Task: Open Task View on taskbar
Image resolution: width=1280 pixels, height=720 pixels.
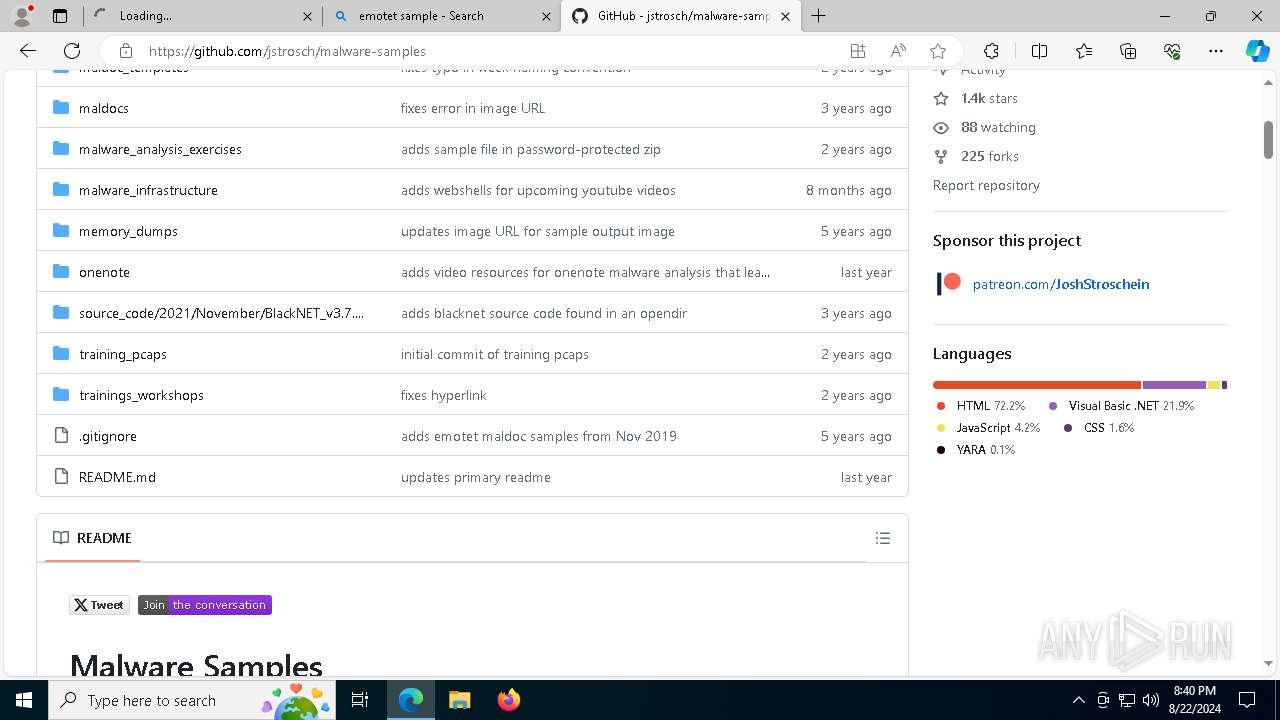Action: click(x=360, y=700)
